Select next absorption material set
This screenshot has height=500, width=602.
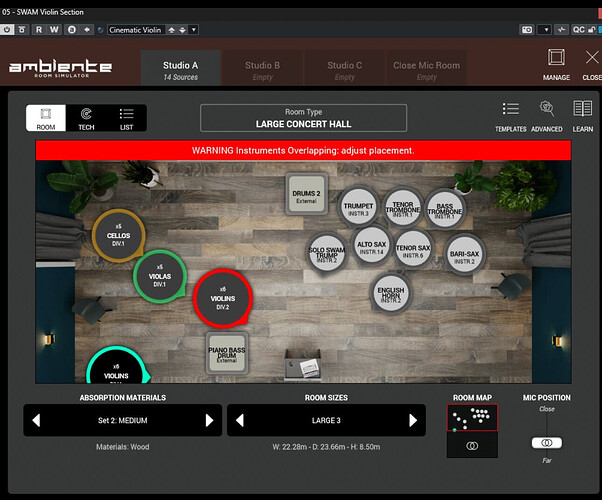coord(209,420)
